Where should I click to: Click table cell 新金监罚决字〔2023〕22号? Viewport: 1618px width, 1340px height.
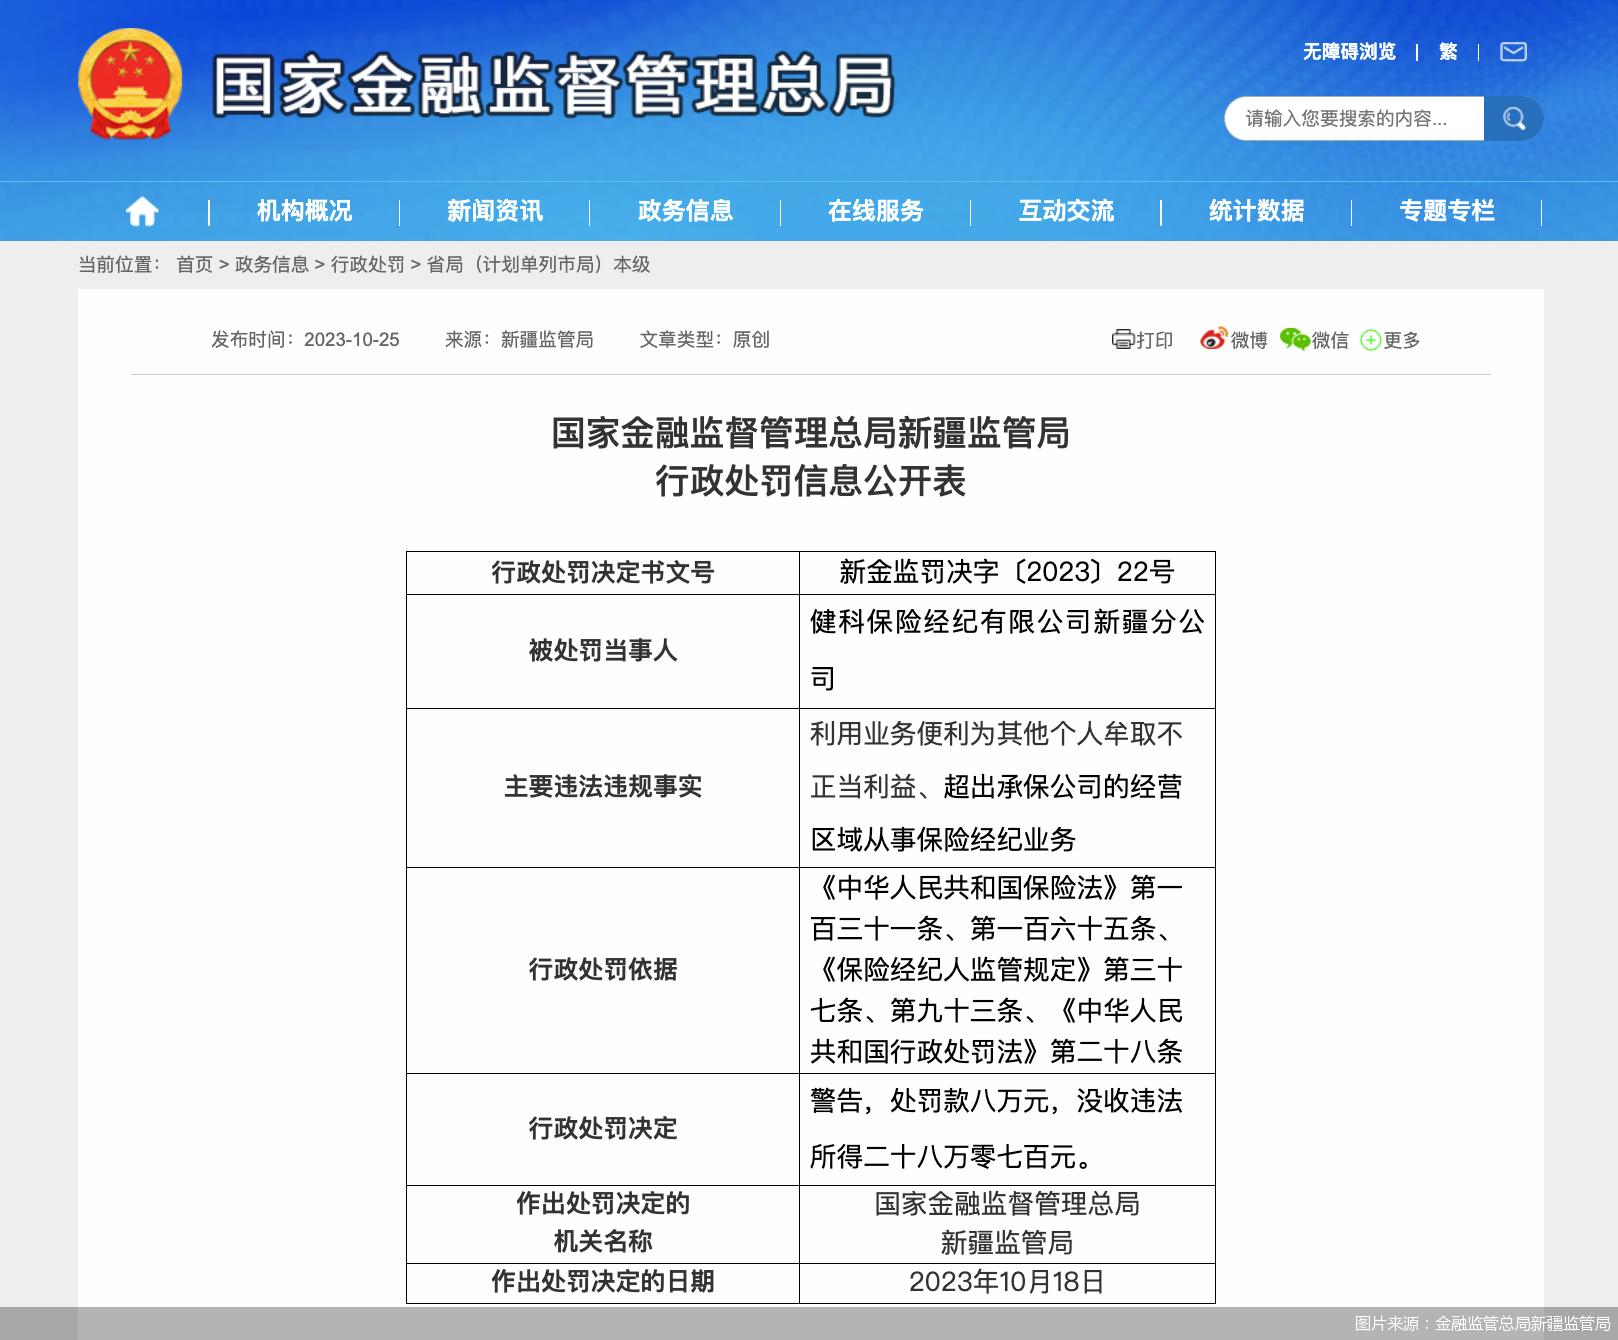[x=1007, y=573]
